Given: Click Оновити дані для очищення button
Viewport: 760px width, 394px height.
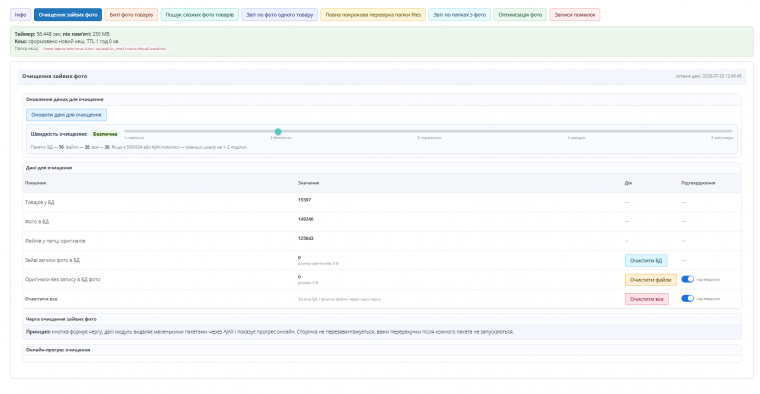Looking at the screenshot, I should 66,115.
